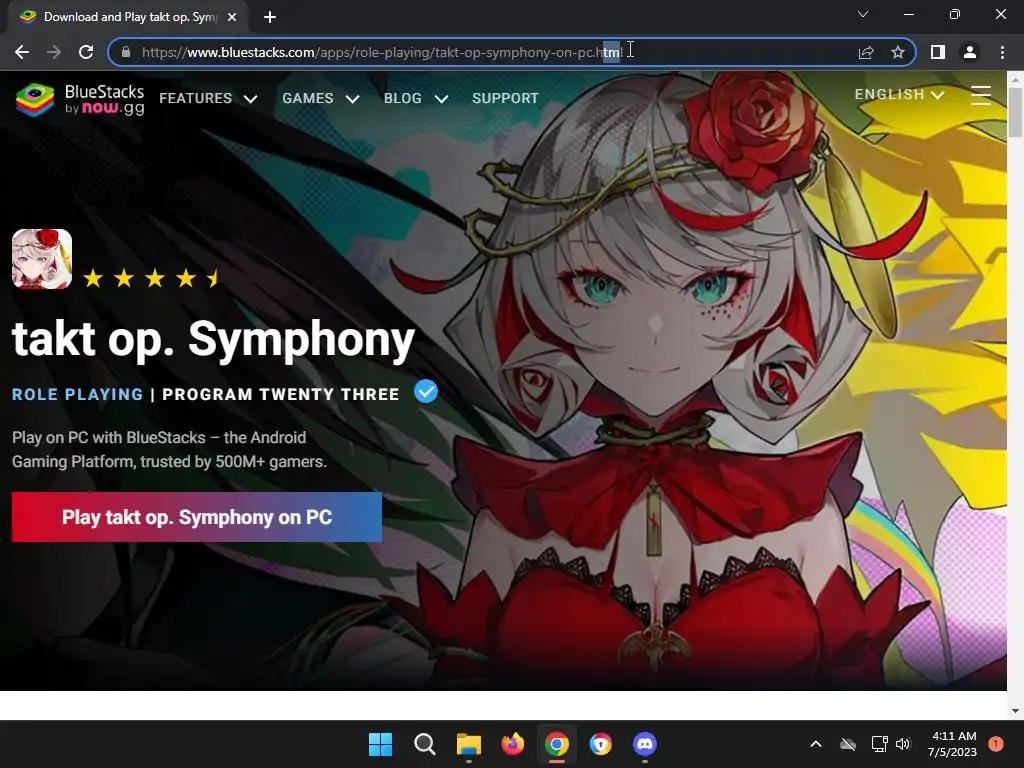Screen dimensions: 1024x768
Task: Open the volume speaker tray icon
Action: [903, 744]
